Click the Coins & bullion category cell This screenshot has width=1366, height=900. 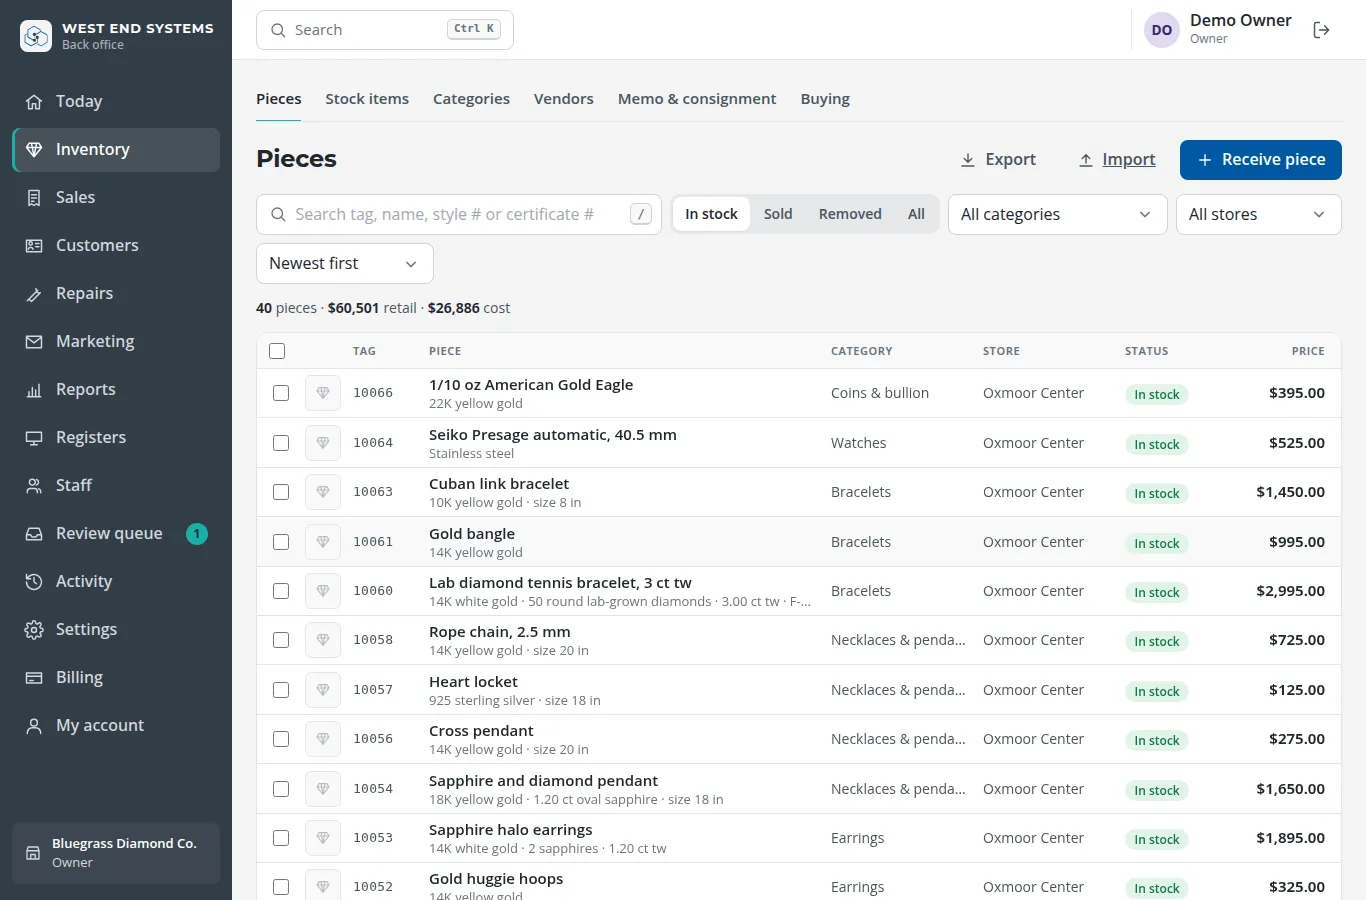coord(880,393)
